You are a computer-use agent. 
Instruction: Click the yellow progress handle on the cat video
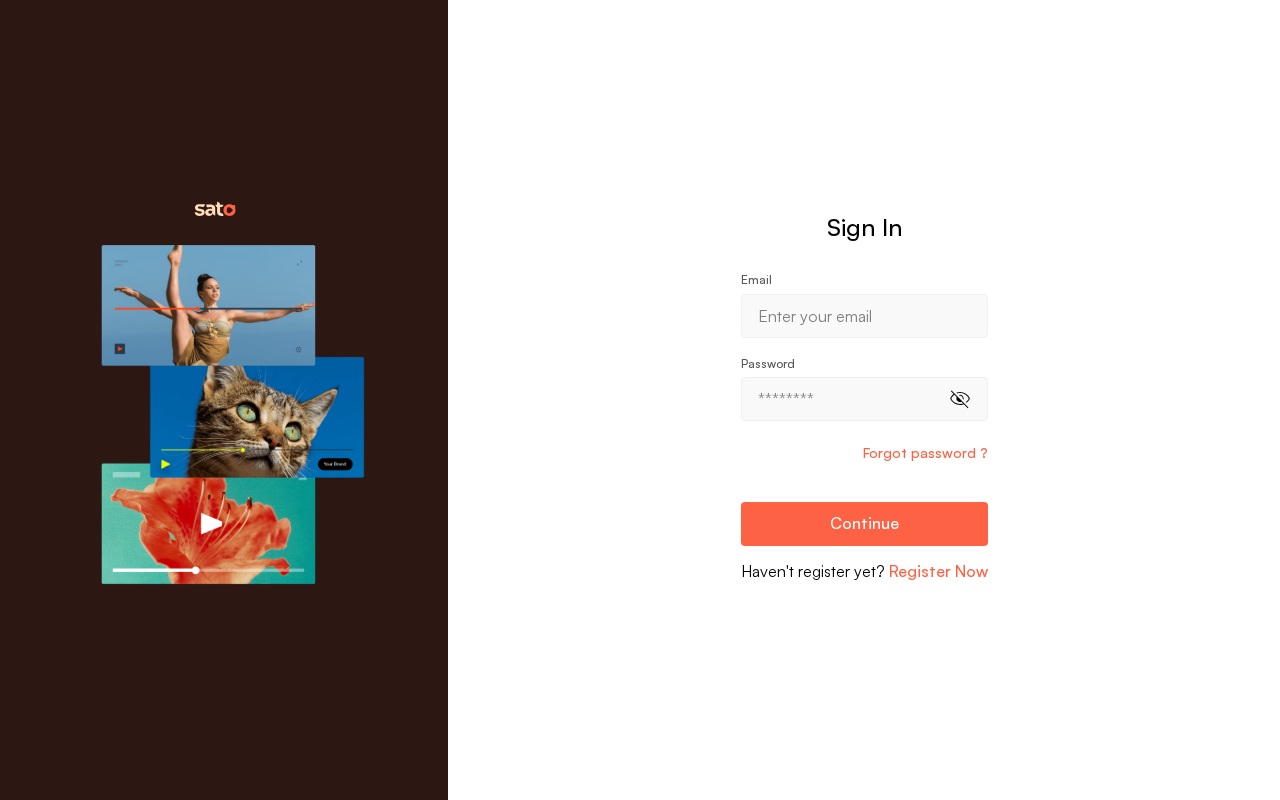click(243, 450)
